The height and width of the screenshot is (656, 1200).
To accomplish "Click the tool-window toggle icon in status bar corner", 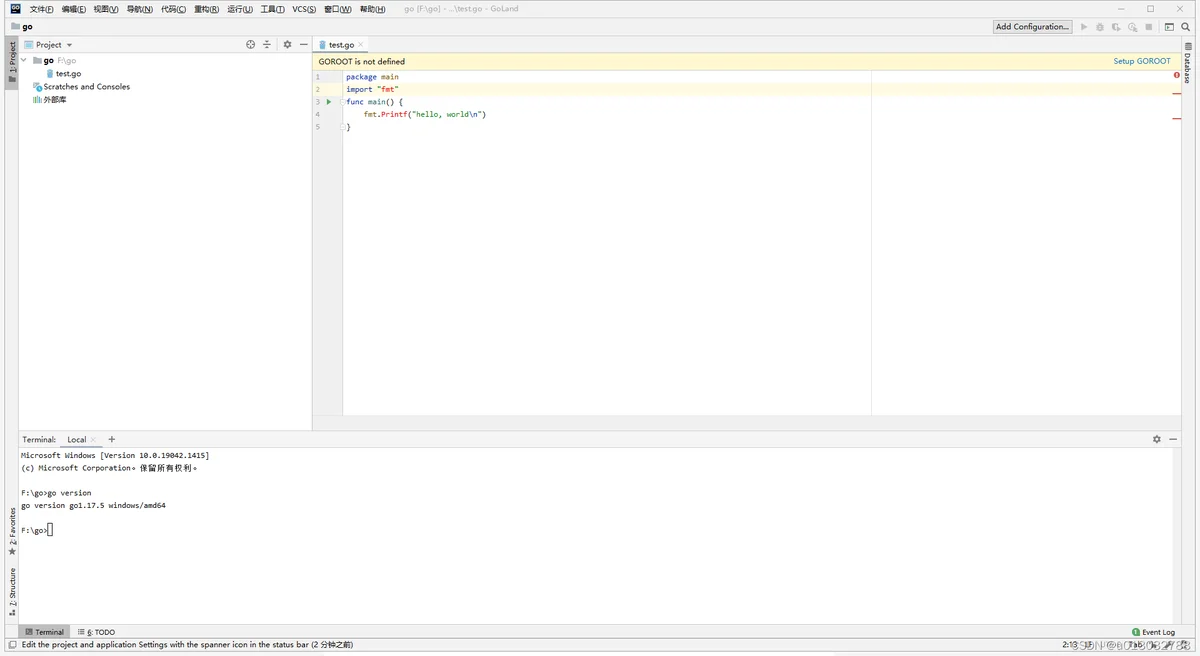I will click(11, 645).
